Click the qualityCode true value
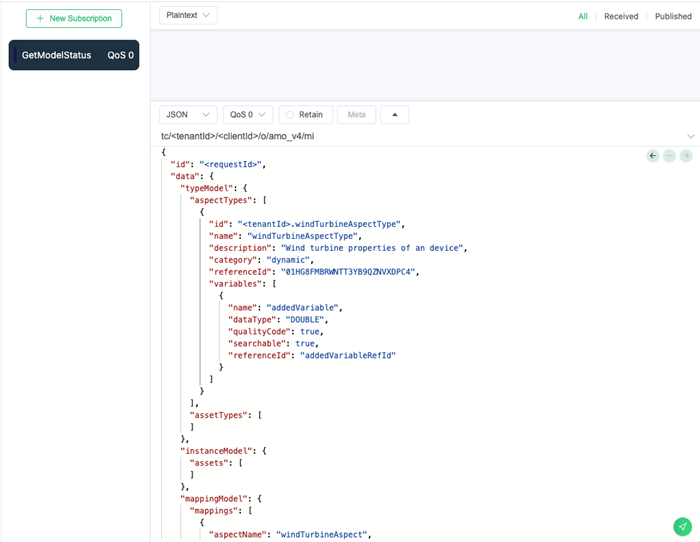The width and height of the screenshot is (700, 542). pyautogui.click(x=310, y=331)
